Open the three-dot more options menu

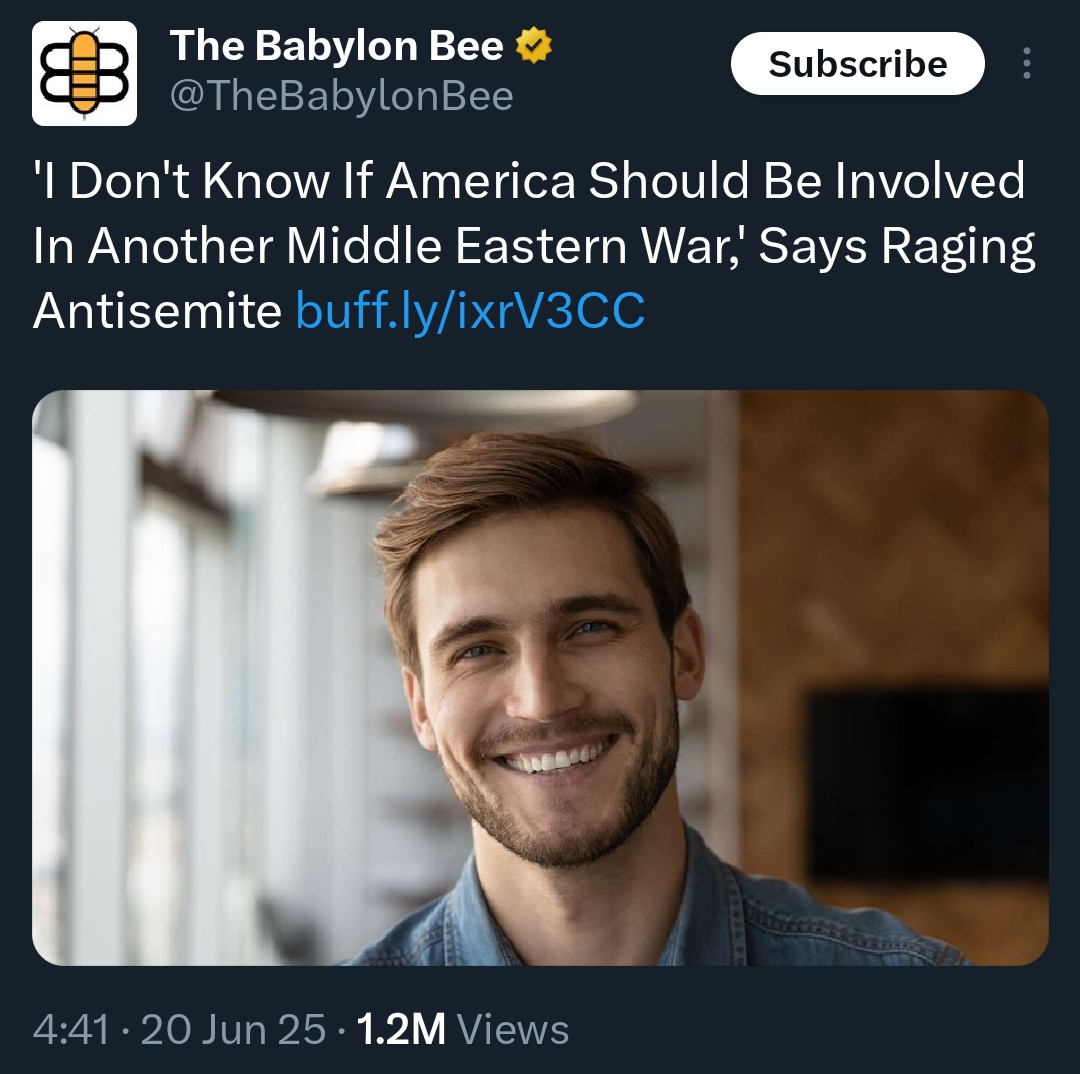1026,63
